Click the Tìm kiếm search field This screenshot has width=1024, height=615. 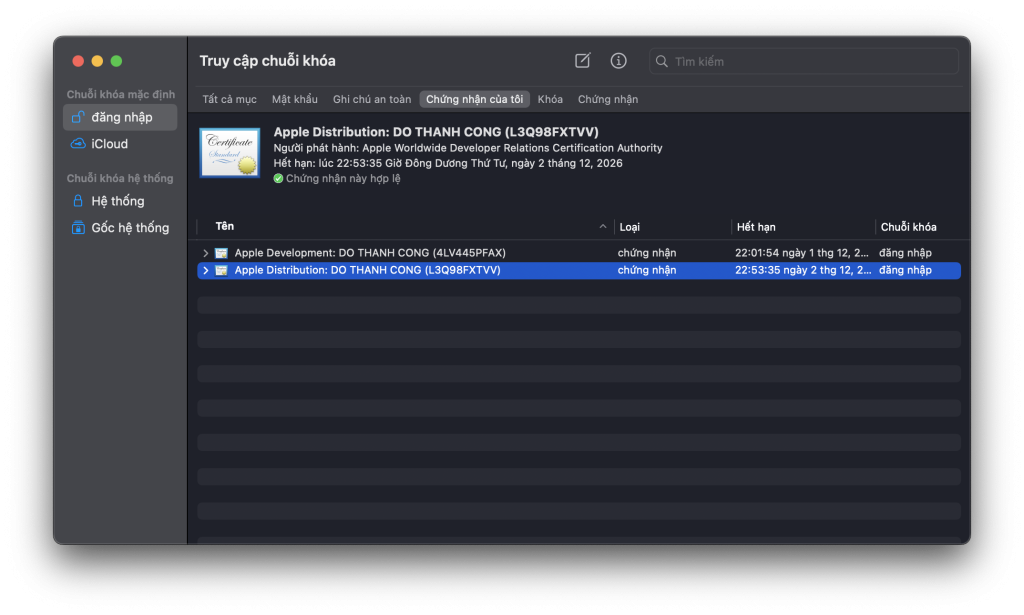(x=810, y=61)
